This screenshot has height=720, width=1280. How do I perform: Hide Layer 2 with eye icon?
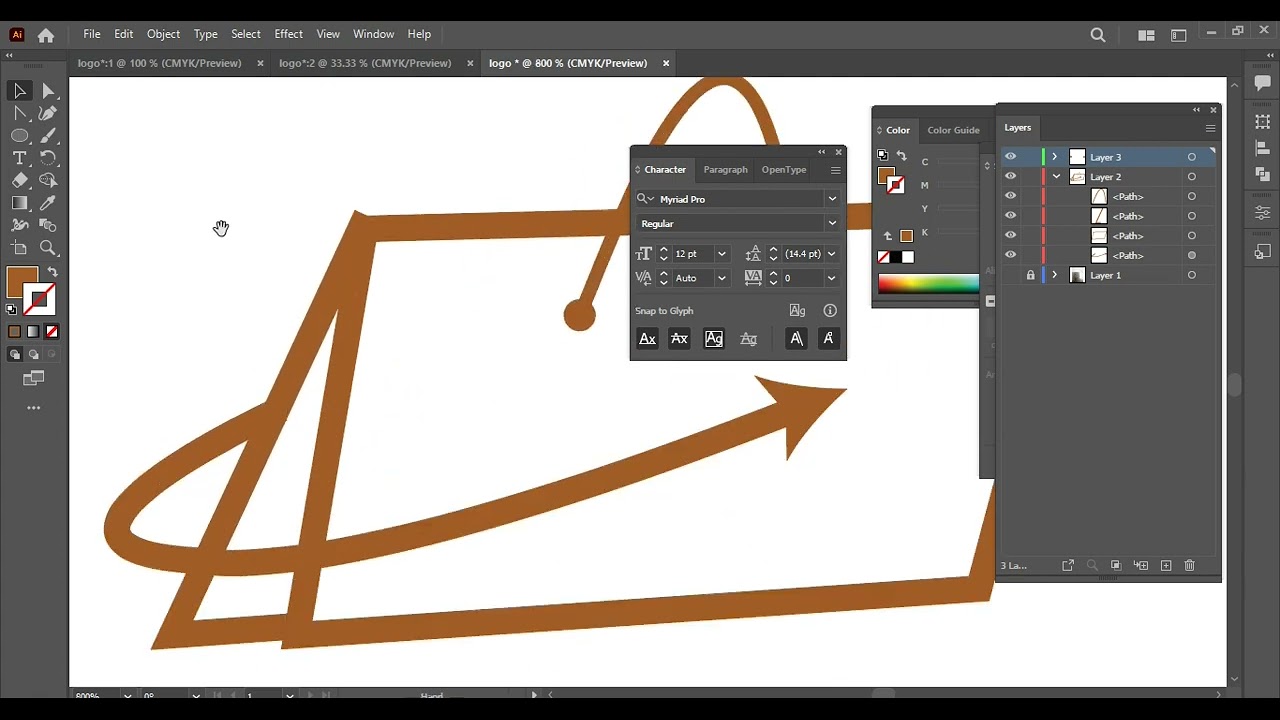[x=1010, y=177]
